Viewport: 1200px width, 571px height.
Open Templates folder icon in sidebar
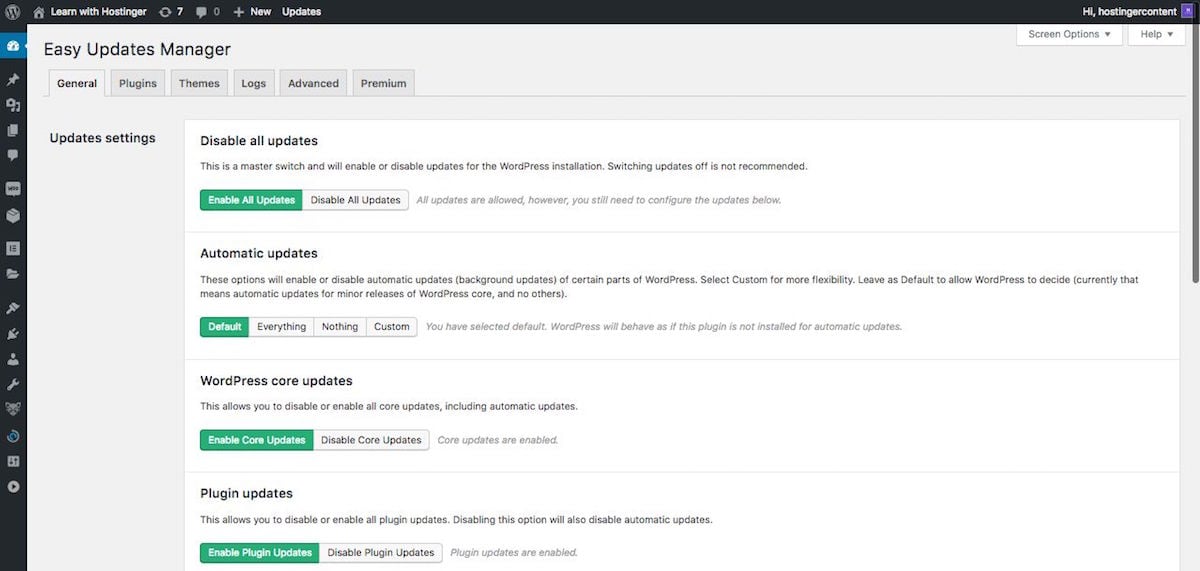point(13,273)
